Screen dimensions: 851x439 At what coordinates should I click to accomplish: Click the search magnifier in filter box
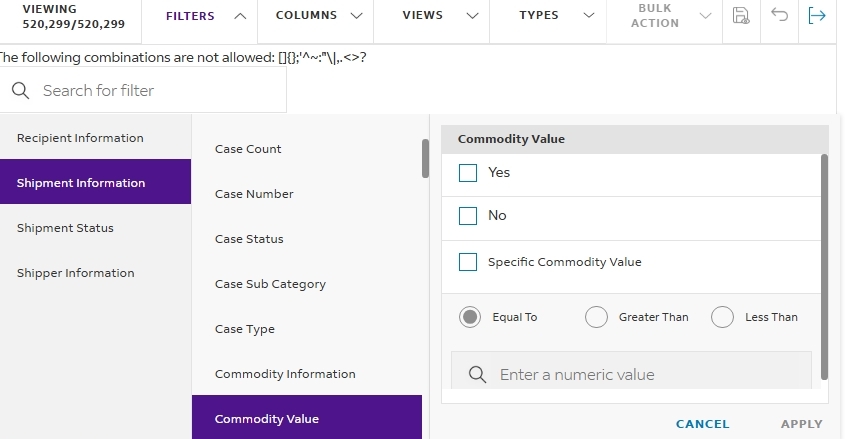[21, 90]
